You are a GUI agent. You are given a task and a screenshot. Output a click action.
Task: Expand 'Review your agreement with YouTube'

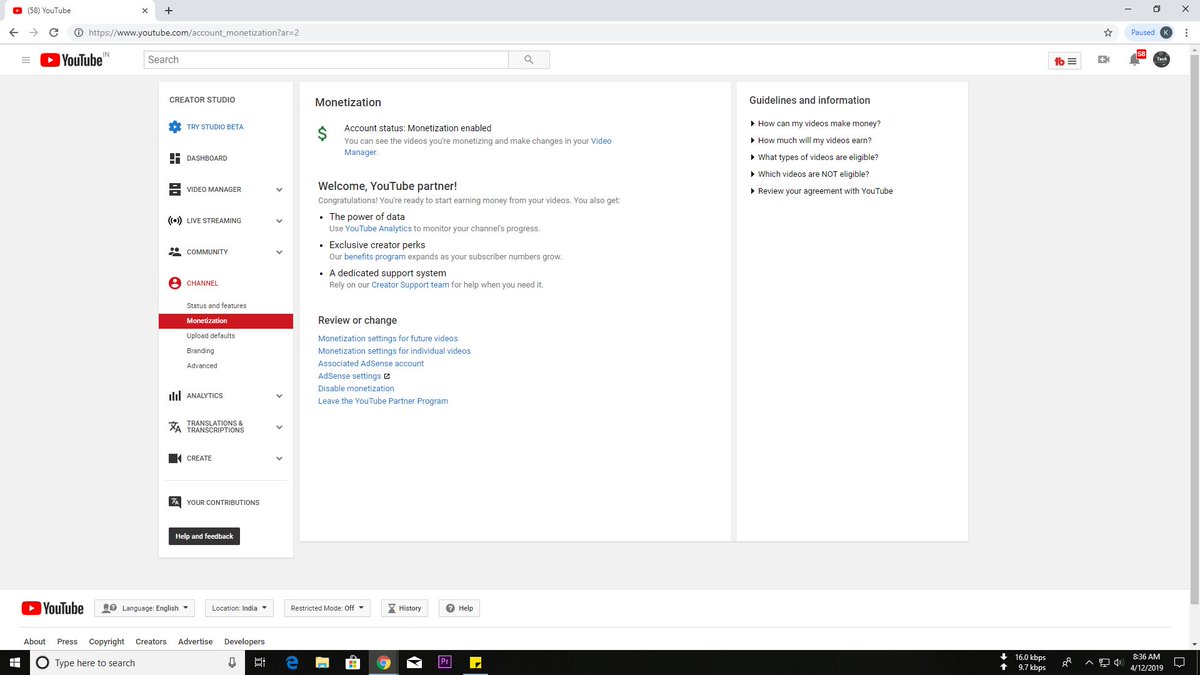(x=821, y=191)
